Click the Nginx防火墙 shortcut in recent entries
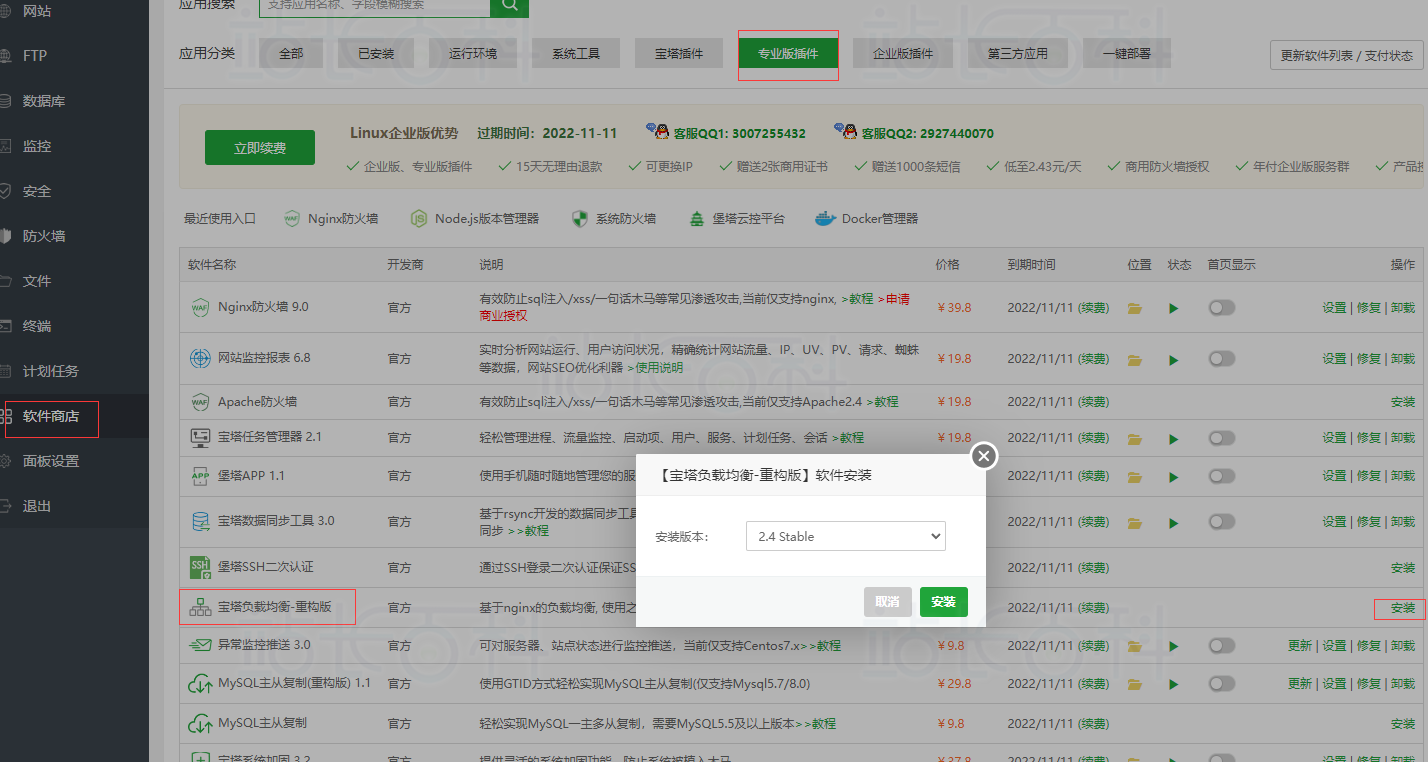Image resolution: width=1428 pixels, height=762 pixels. [331, 218]
